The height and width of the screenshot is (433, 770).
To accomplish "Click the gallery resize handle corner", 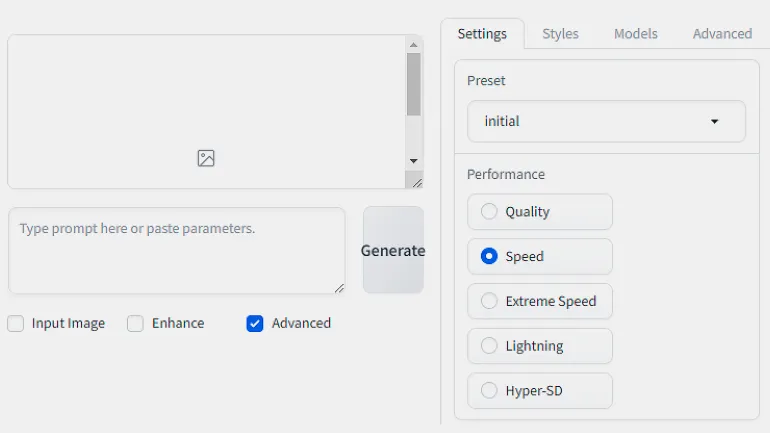I will coord(416,182).
